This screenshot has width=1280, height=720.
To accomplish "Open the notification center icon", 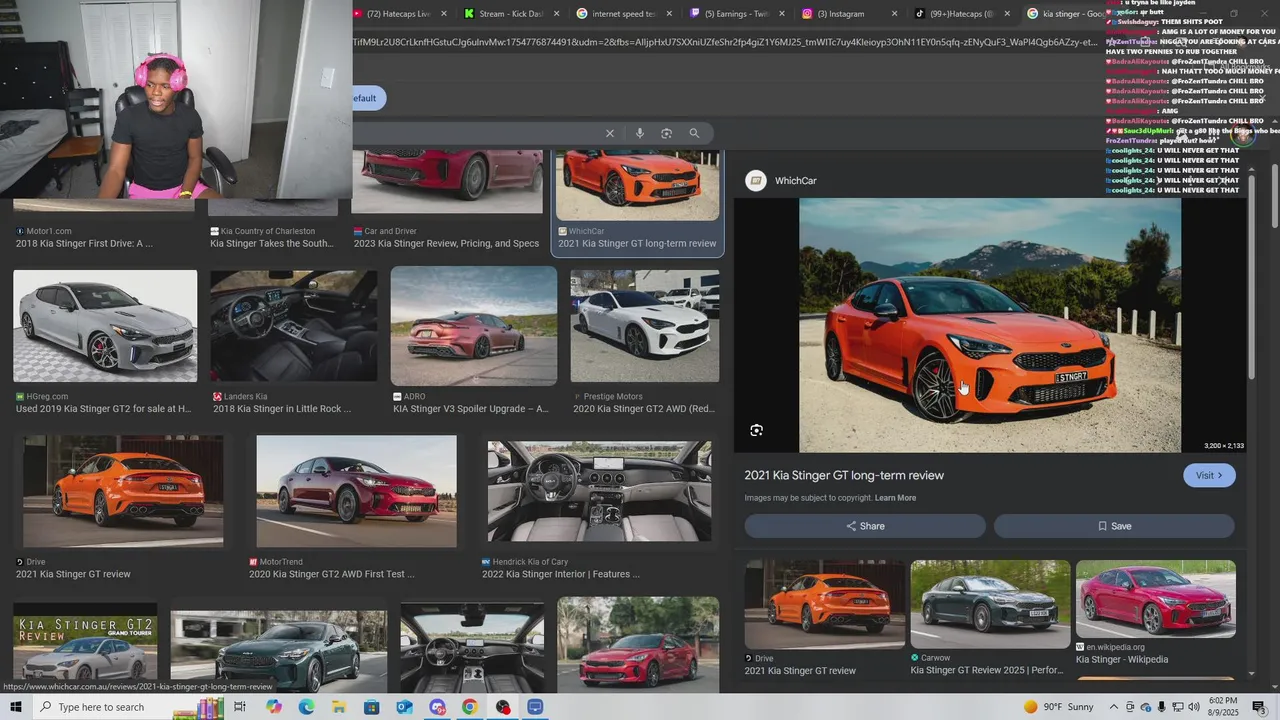I will [x=1258, y=707].
